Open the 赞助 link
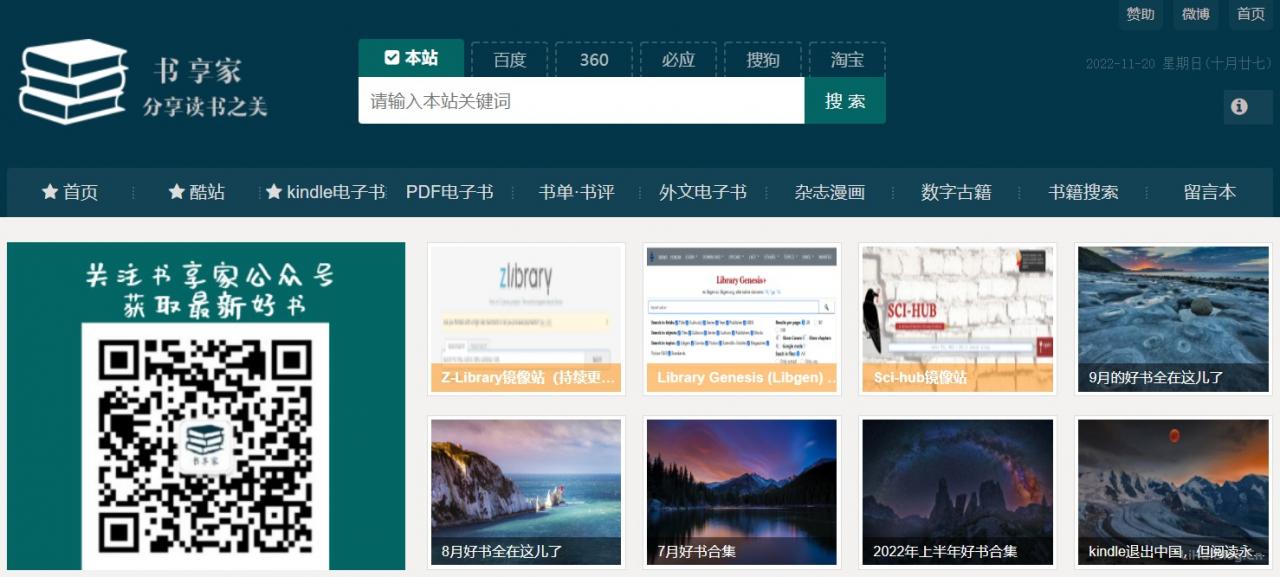 click(x=1141, y=14)
